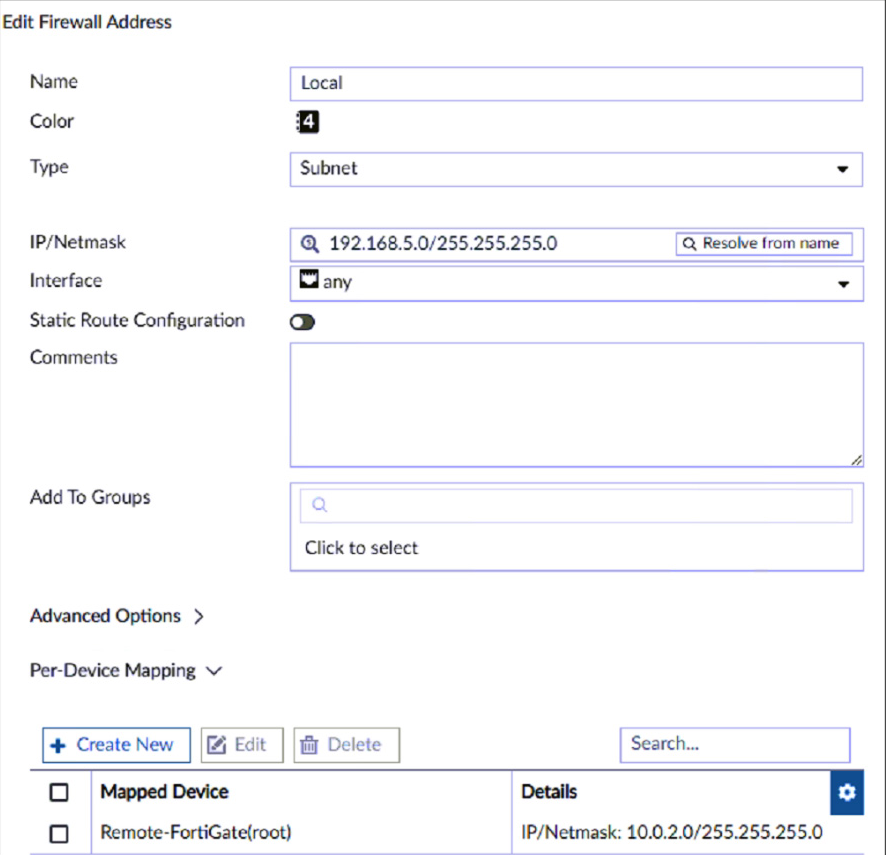
Task: Click the Resolve from name button
Action: click(x=764, y=243)
